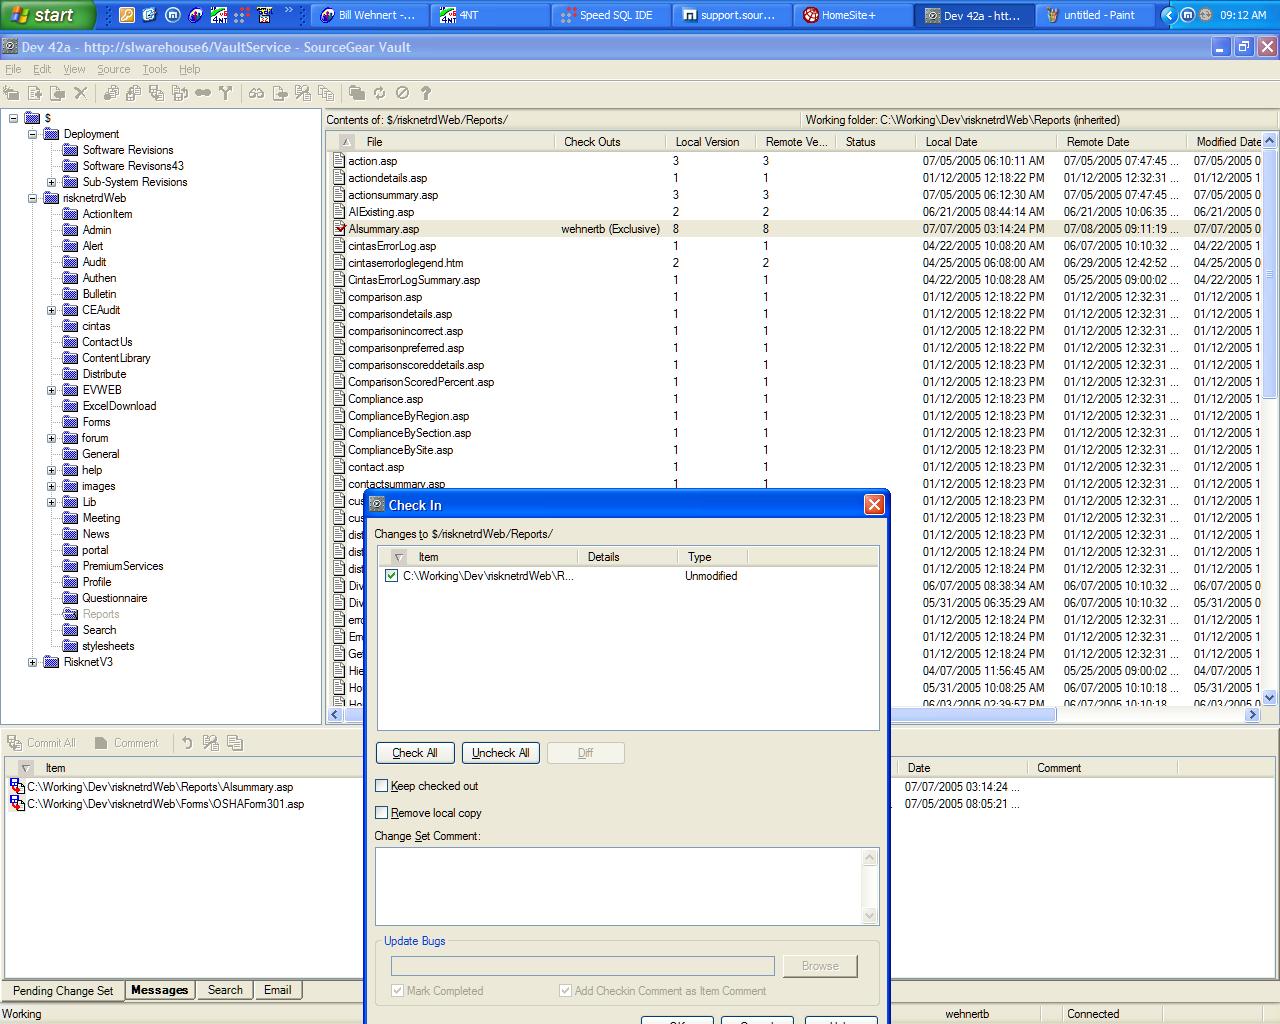Click the AIsummary.asp checked-out file icon in file list
The width and height of the screenshot is (1280, 1024).
tap(339, 229)
